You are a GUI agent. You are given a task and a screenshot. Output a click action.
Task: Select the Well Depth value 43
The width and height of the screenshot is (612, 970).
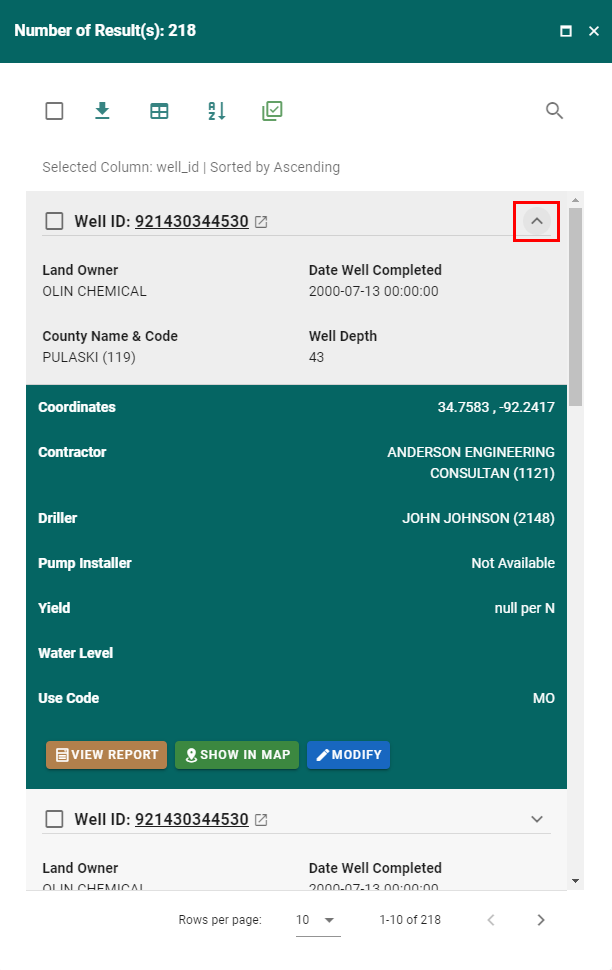pyautogui.click(x=316, y=358)
